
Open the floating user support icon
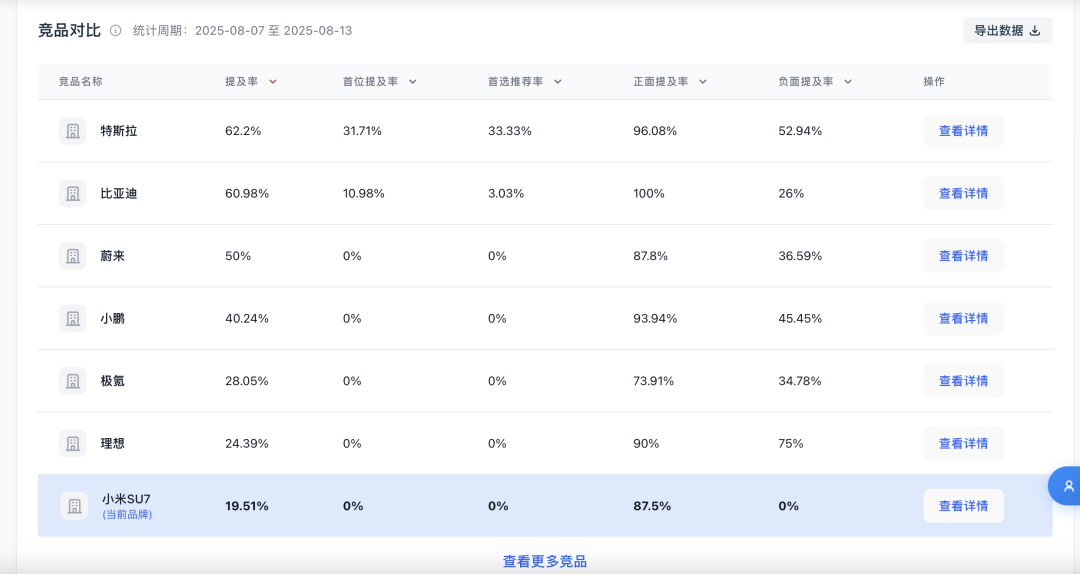pyautogui.click(x=1067, y=486)
